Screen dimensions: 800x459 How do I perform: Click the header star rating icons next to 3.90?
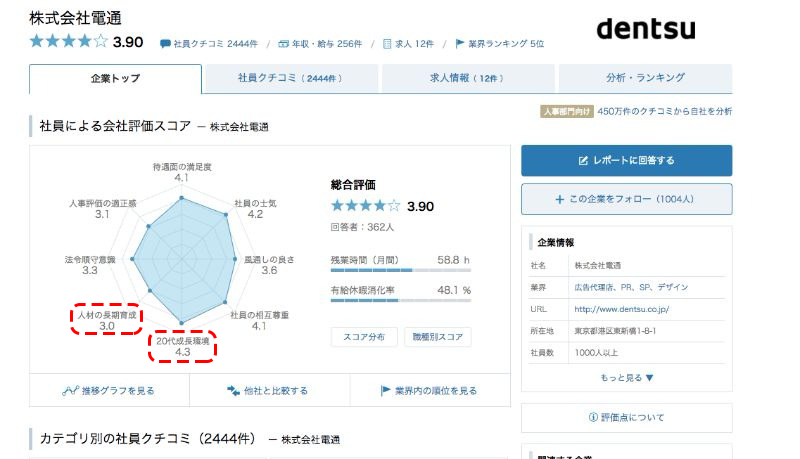click(69, 41)
